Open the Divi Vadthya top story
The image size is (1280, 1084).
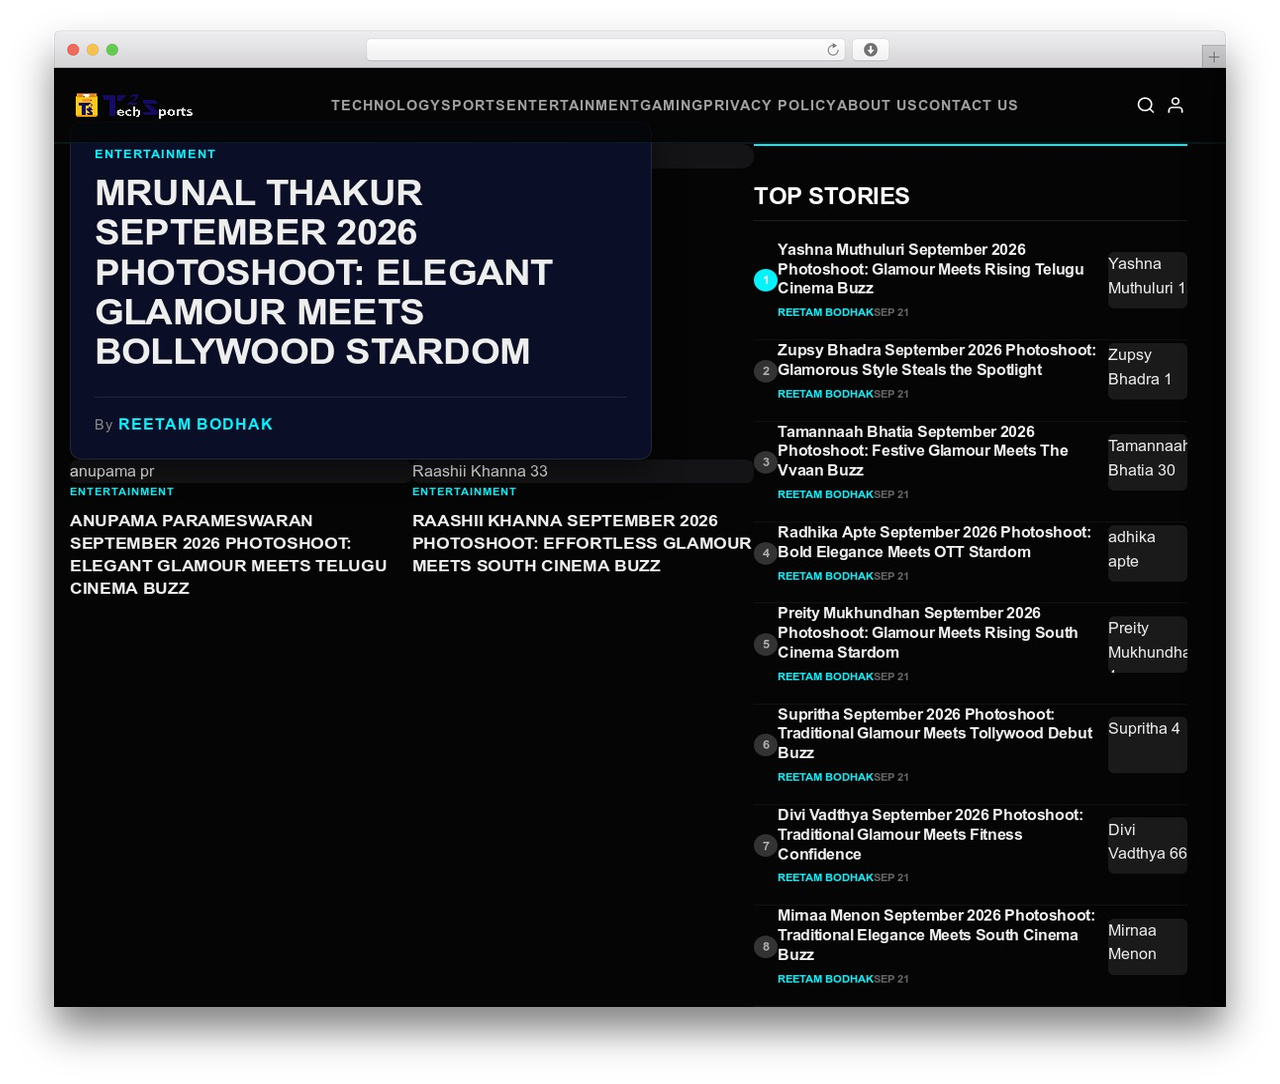[x=930, y=835]
